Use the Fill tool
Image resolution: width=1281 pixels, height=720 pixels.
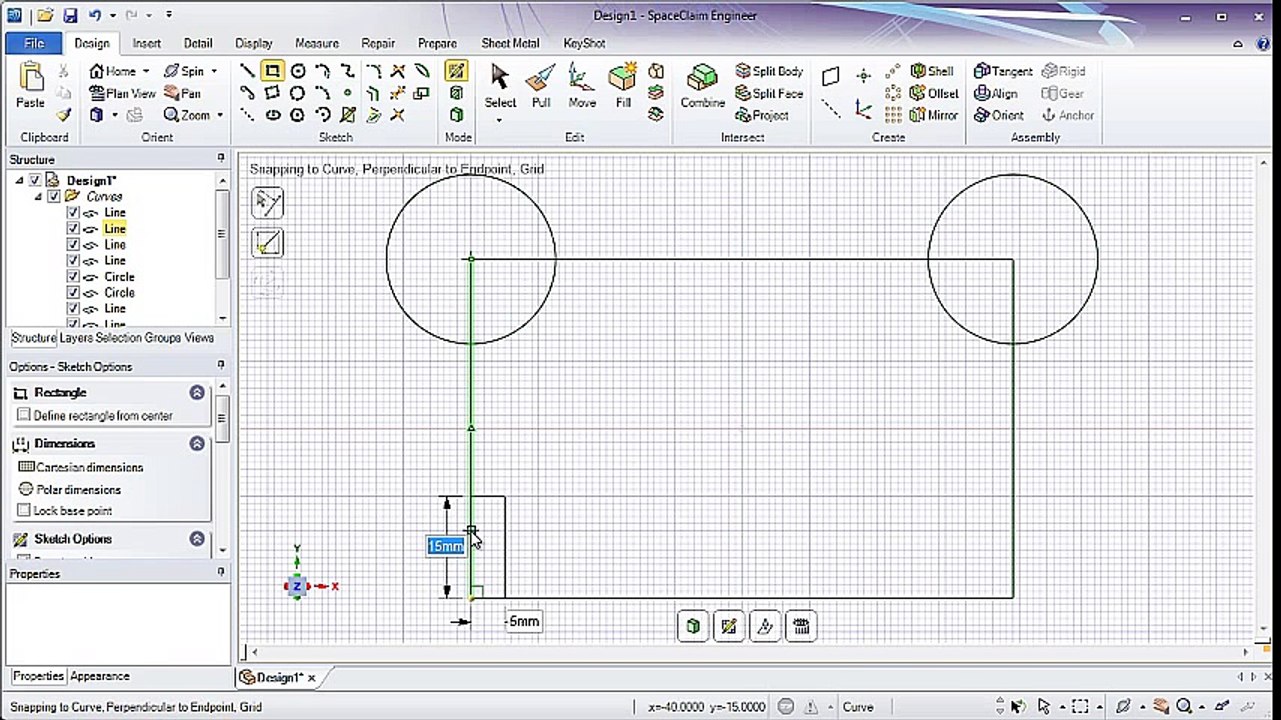[x=623, y=86]
